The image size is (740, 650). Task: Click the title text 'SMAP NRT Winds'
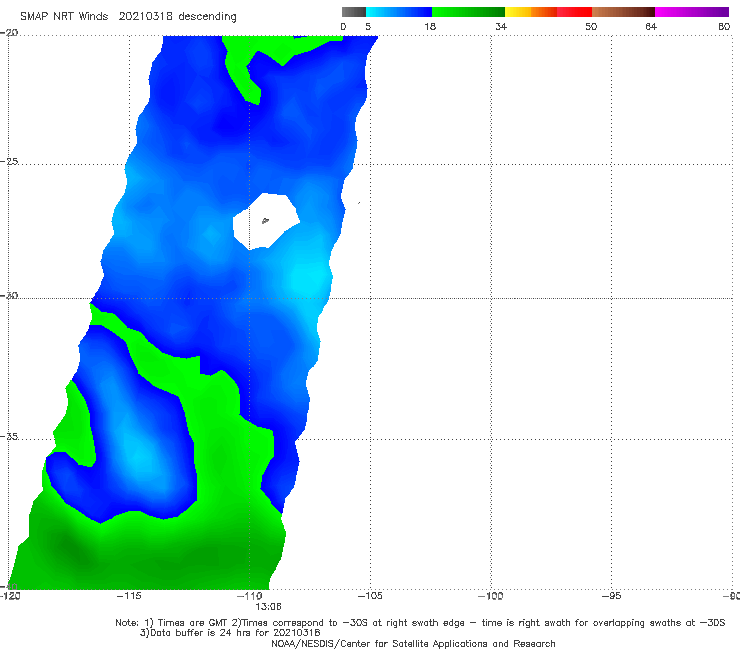64,16
